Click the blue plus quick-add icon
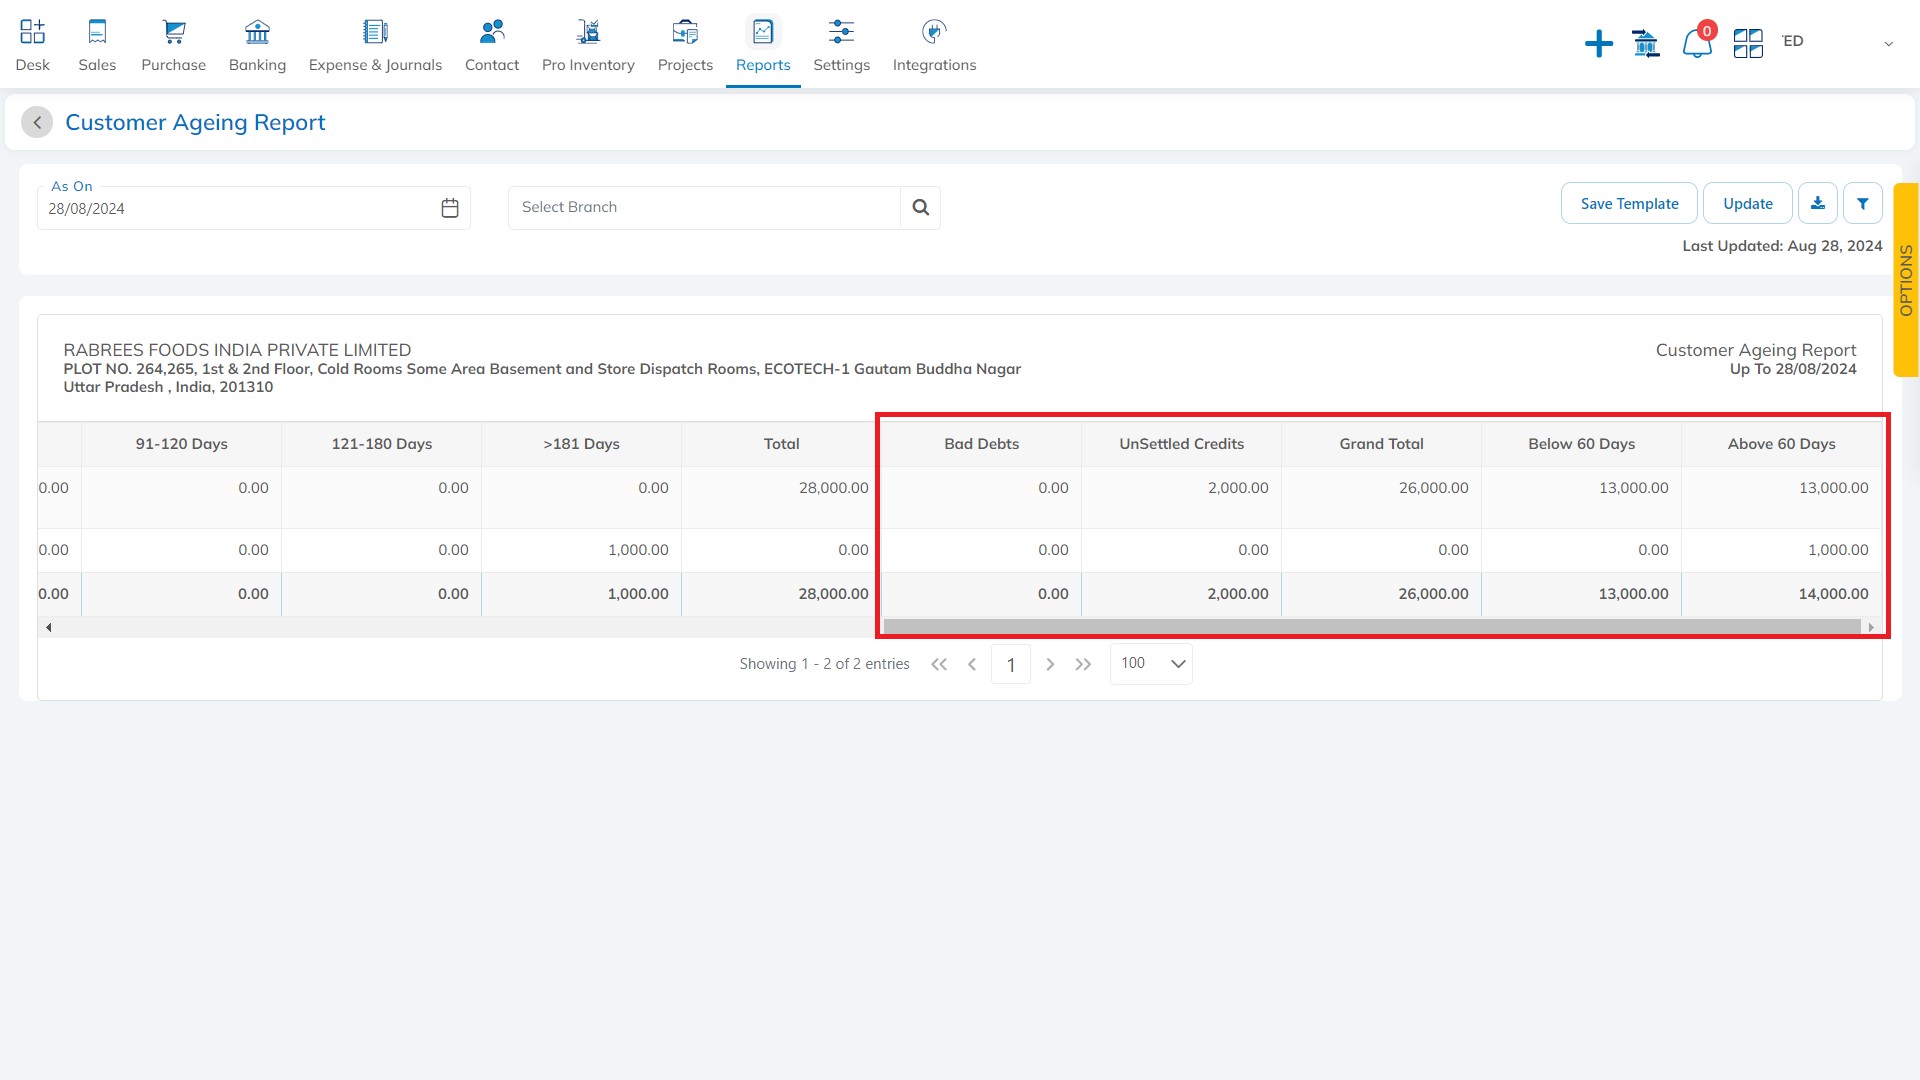This screenshot has height=1080, width=1920. pyautogui.click(x=1599, y=43)
